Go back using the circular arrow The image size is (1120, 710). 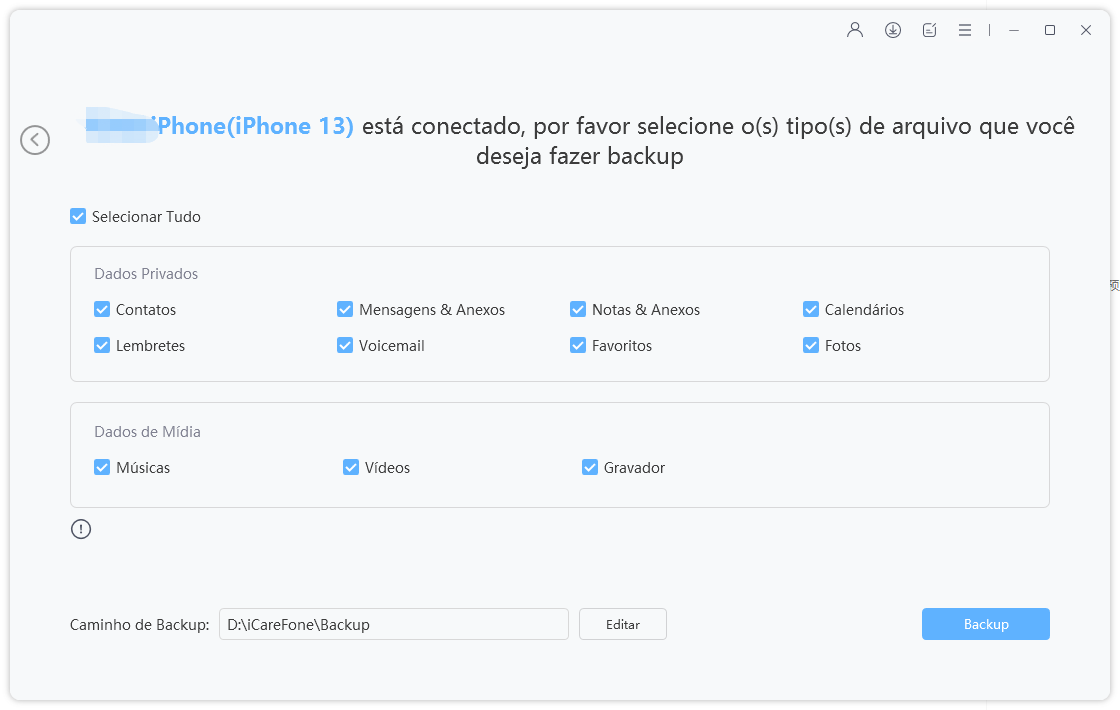pyautogui.click(x=35, y=140)
